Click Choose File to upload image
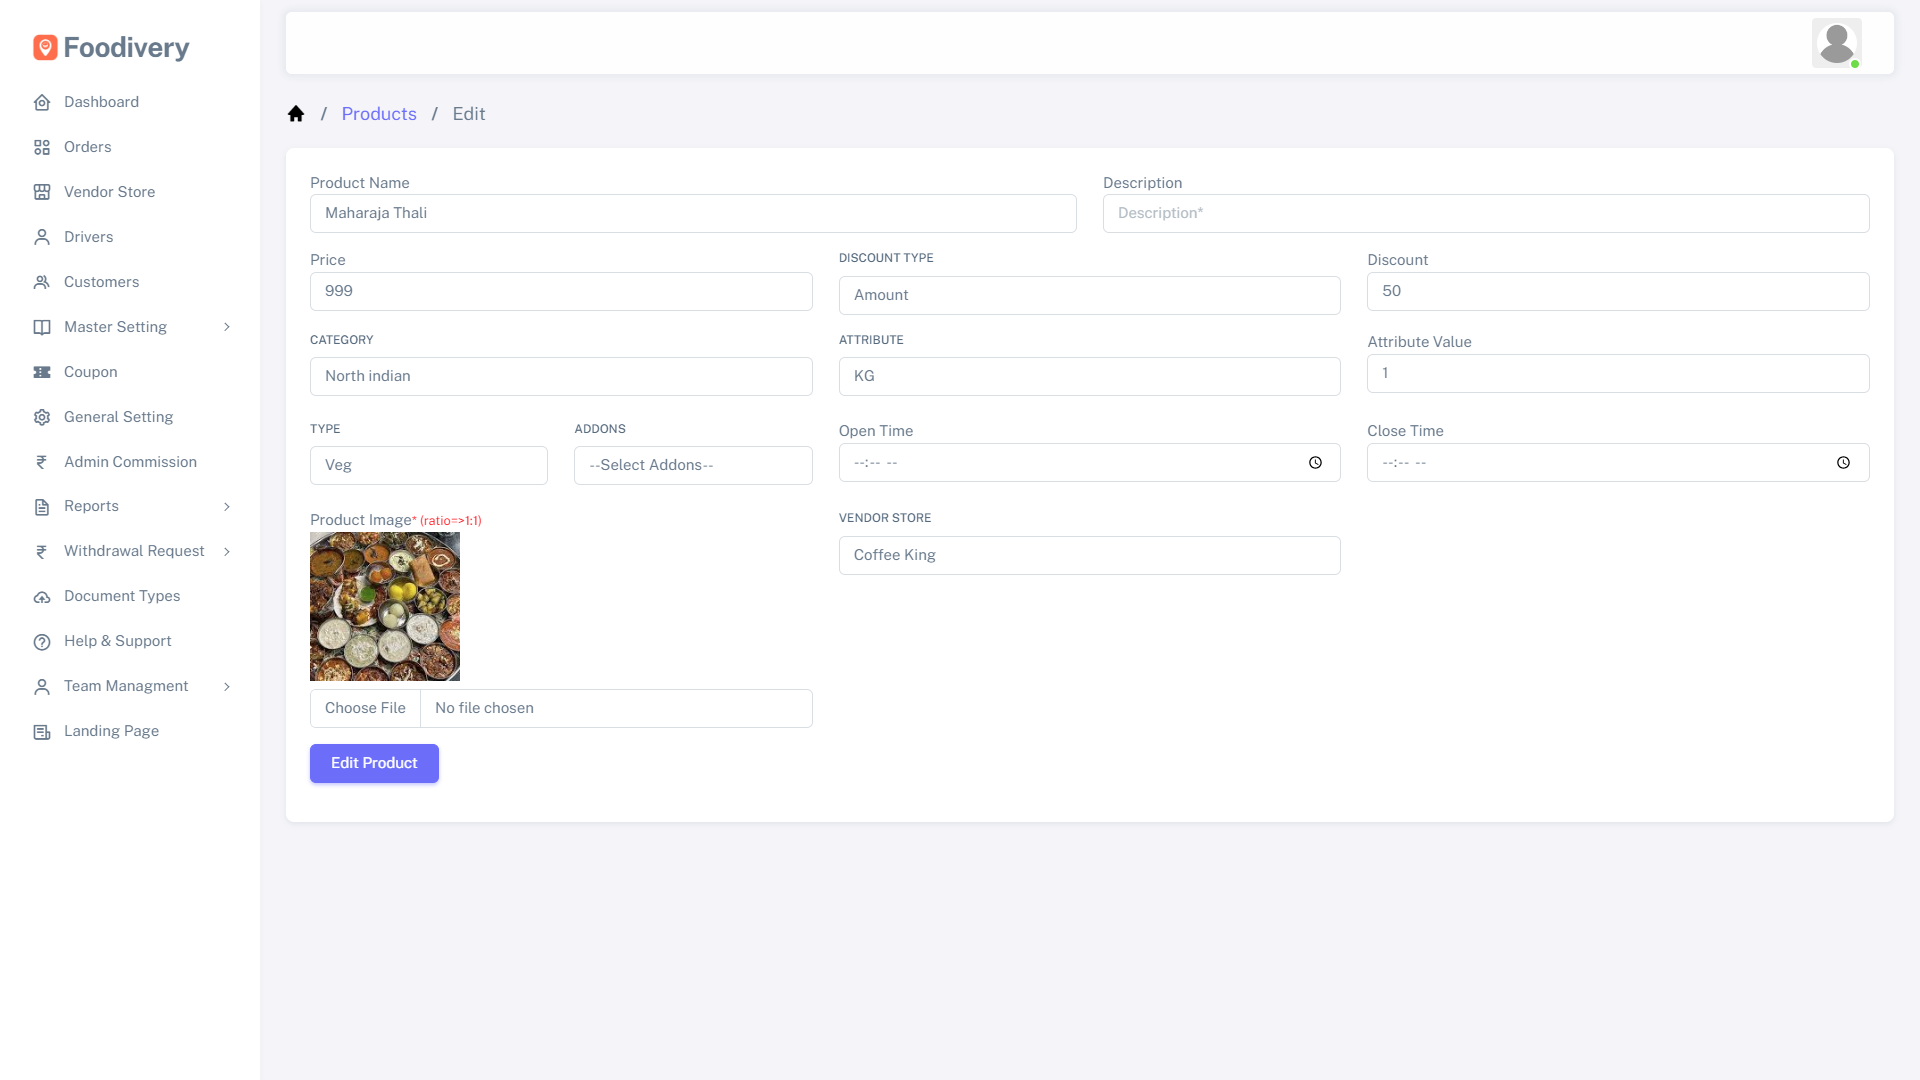This screenshot has width=1920, height=1080. [x=365, y=708]
